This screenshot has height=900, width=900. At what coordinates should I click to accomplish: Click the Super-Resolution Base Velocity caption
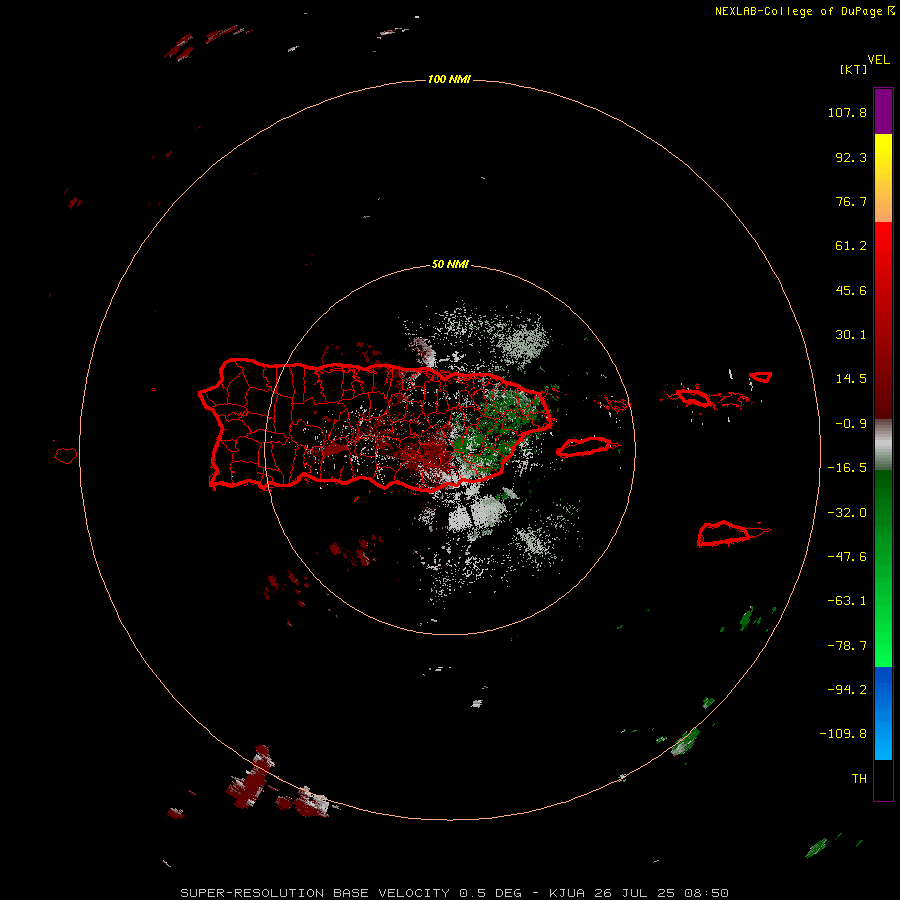454,893
